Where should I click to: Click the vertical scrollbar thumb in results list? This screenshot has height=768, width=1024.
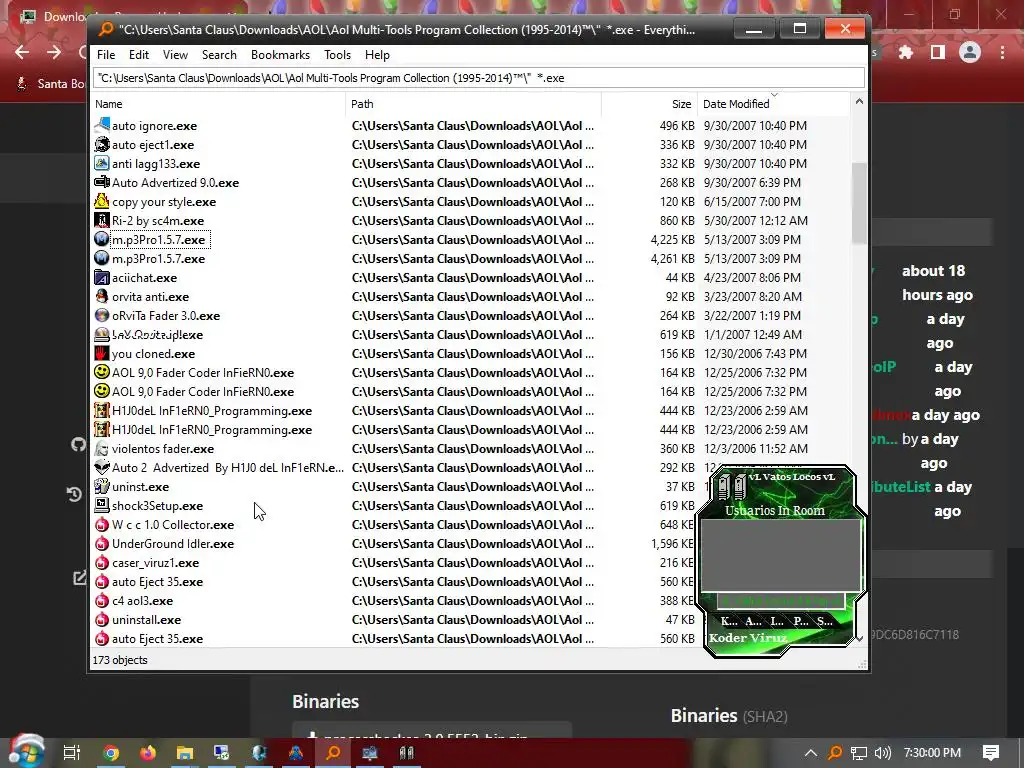pos(859,203)
